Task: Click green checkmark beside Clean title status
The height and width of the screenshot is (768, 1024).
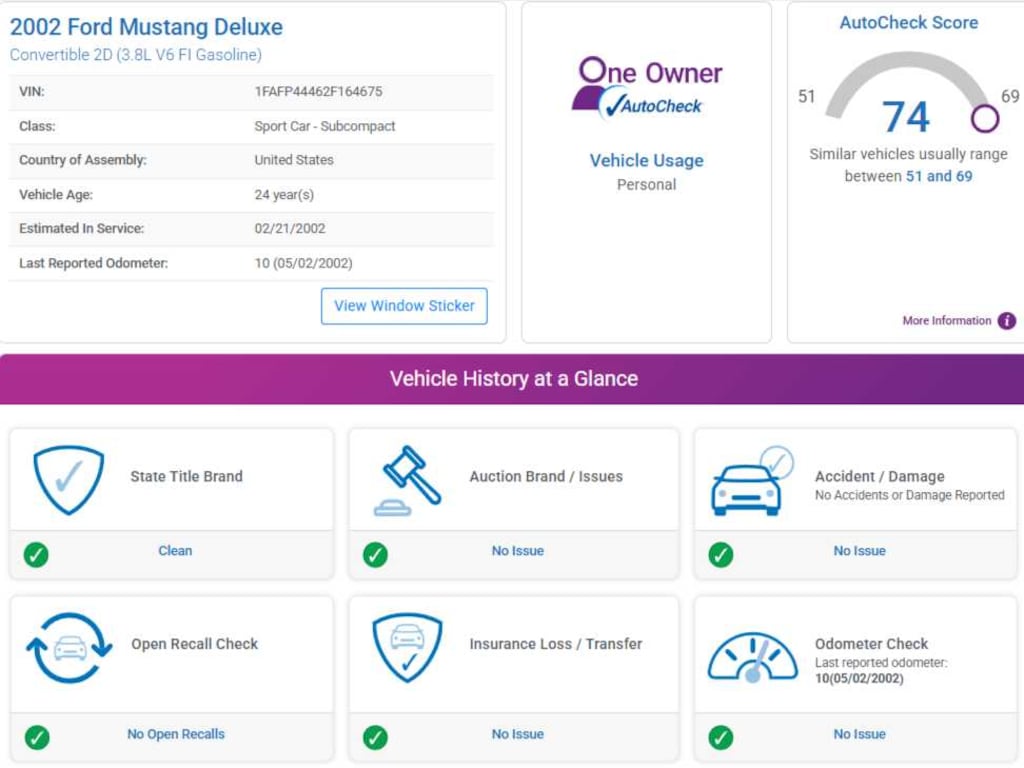Action: 36,554
